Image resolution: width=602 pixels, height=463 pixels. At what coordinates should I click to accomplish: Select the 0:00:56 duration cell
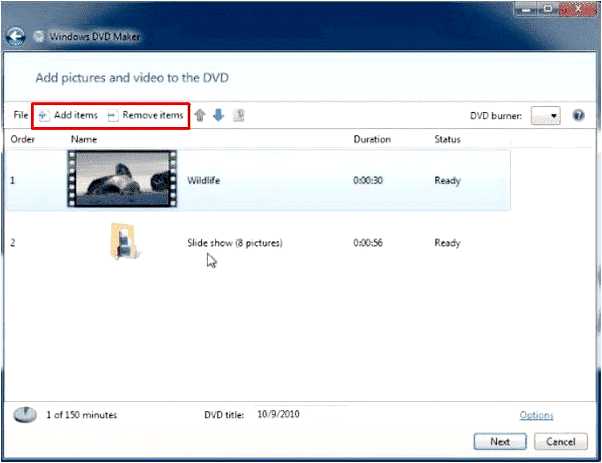coord(368,243)
